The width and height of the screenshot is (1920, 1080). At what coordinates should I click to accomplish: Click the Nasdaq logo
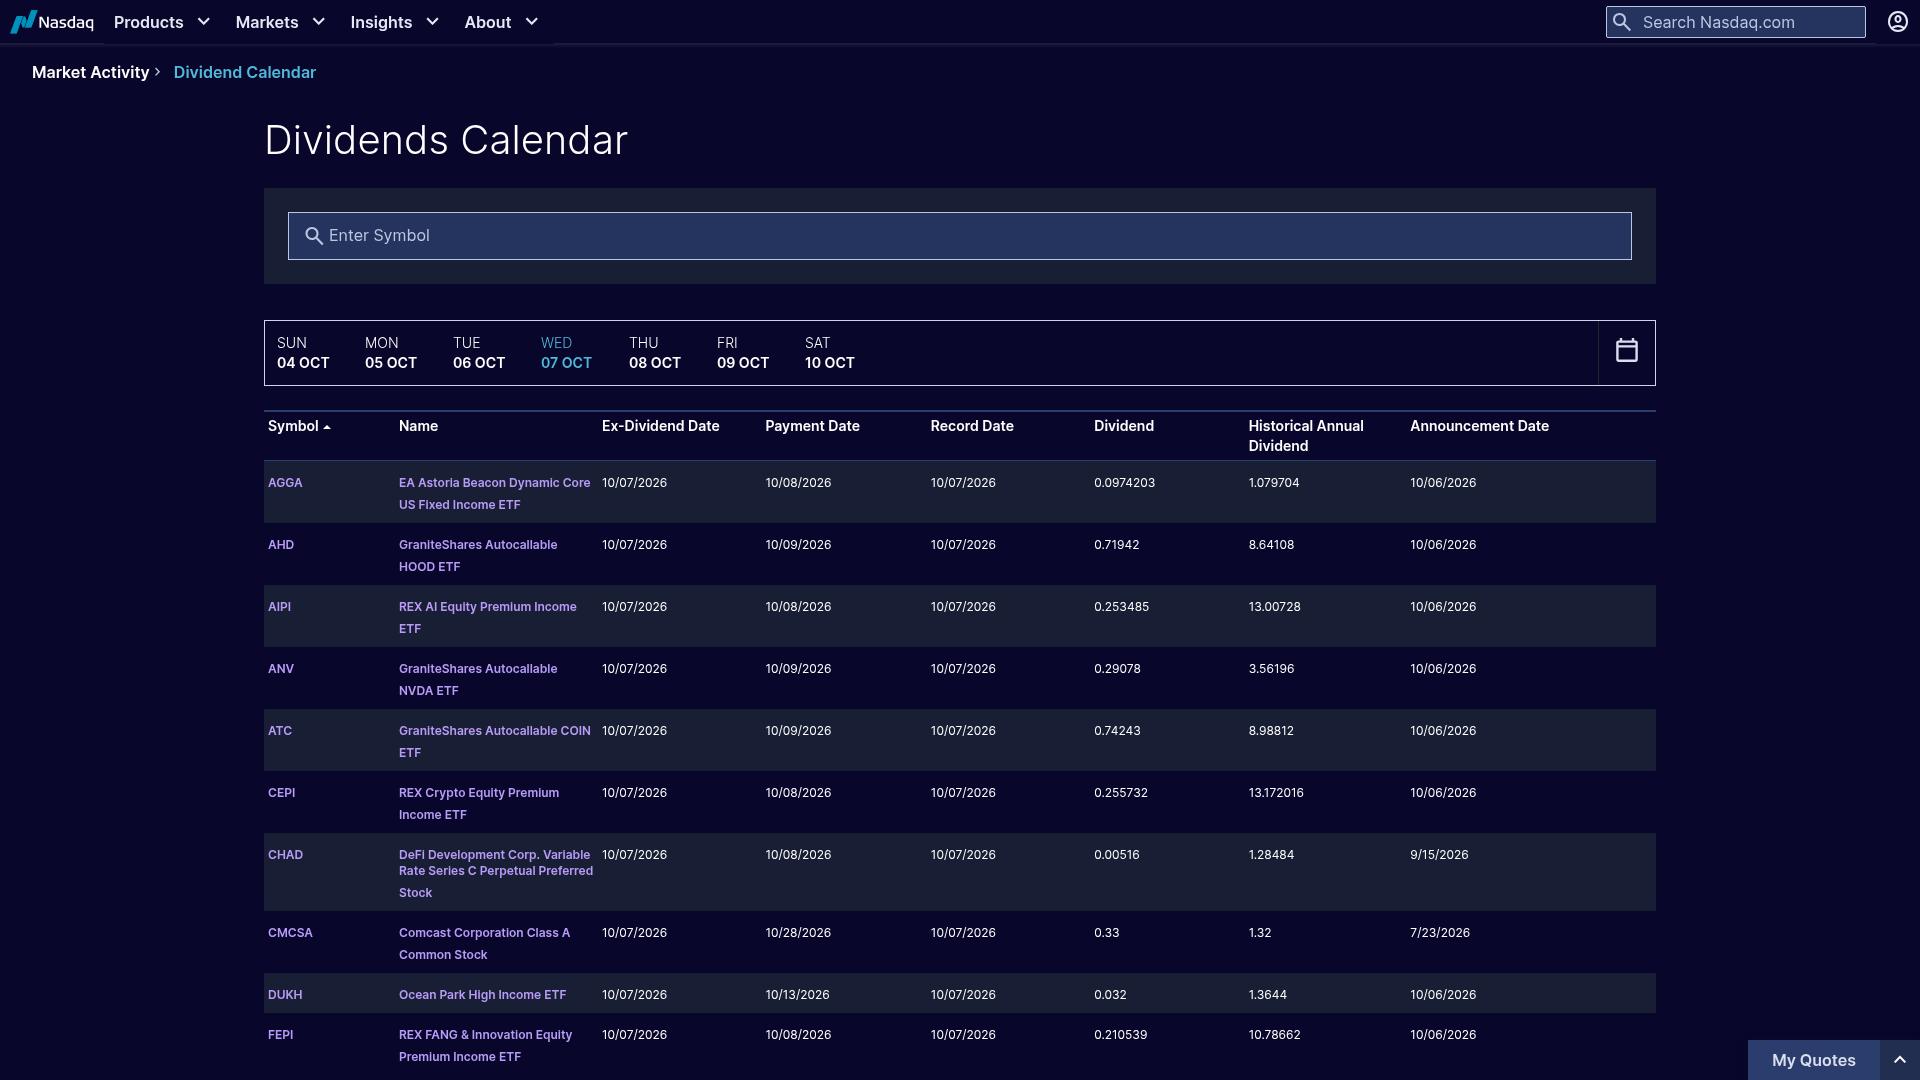(52, 22)
